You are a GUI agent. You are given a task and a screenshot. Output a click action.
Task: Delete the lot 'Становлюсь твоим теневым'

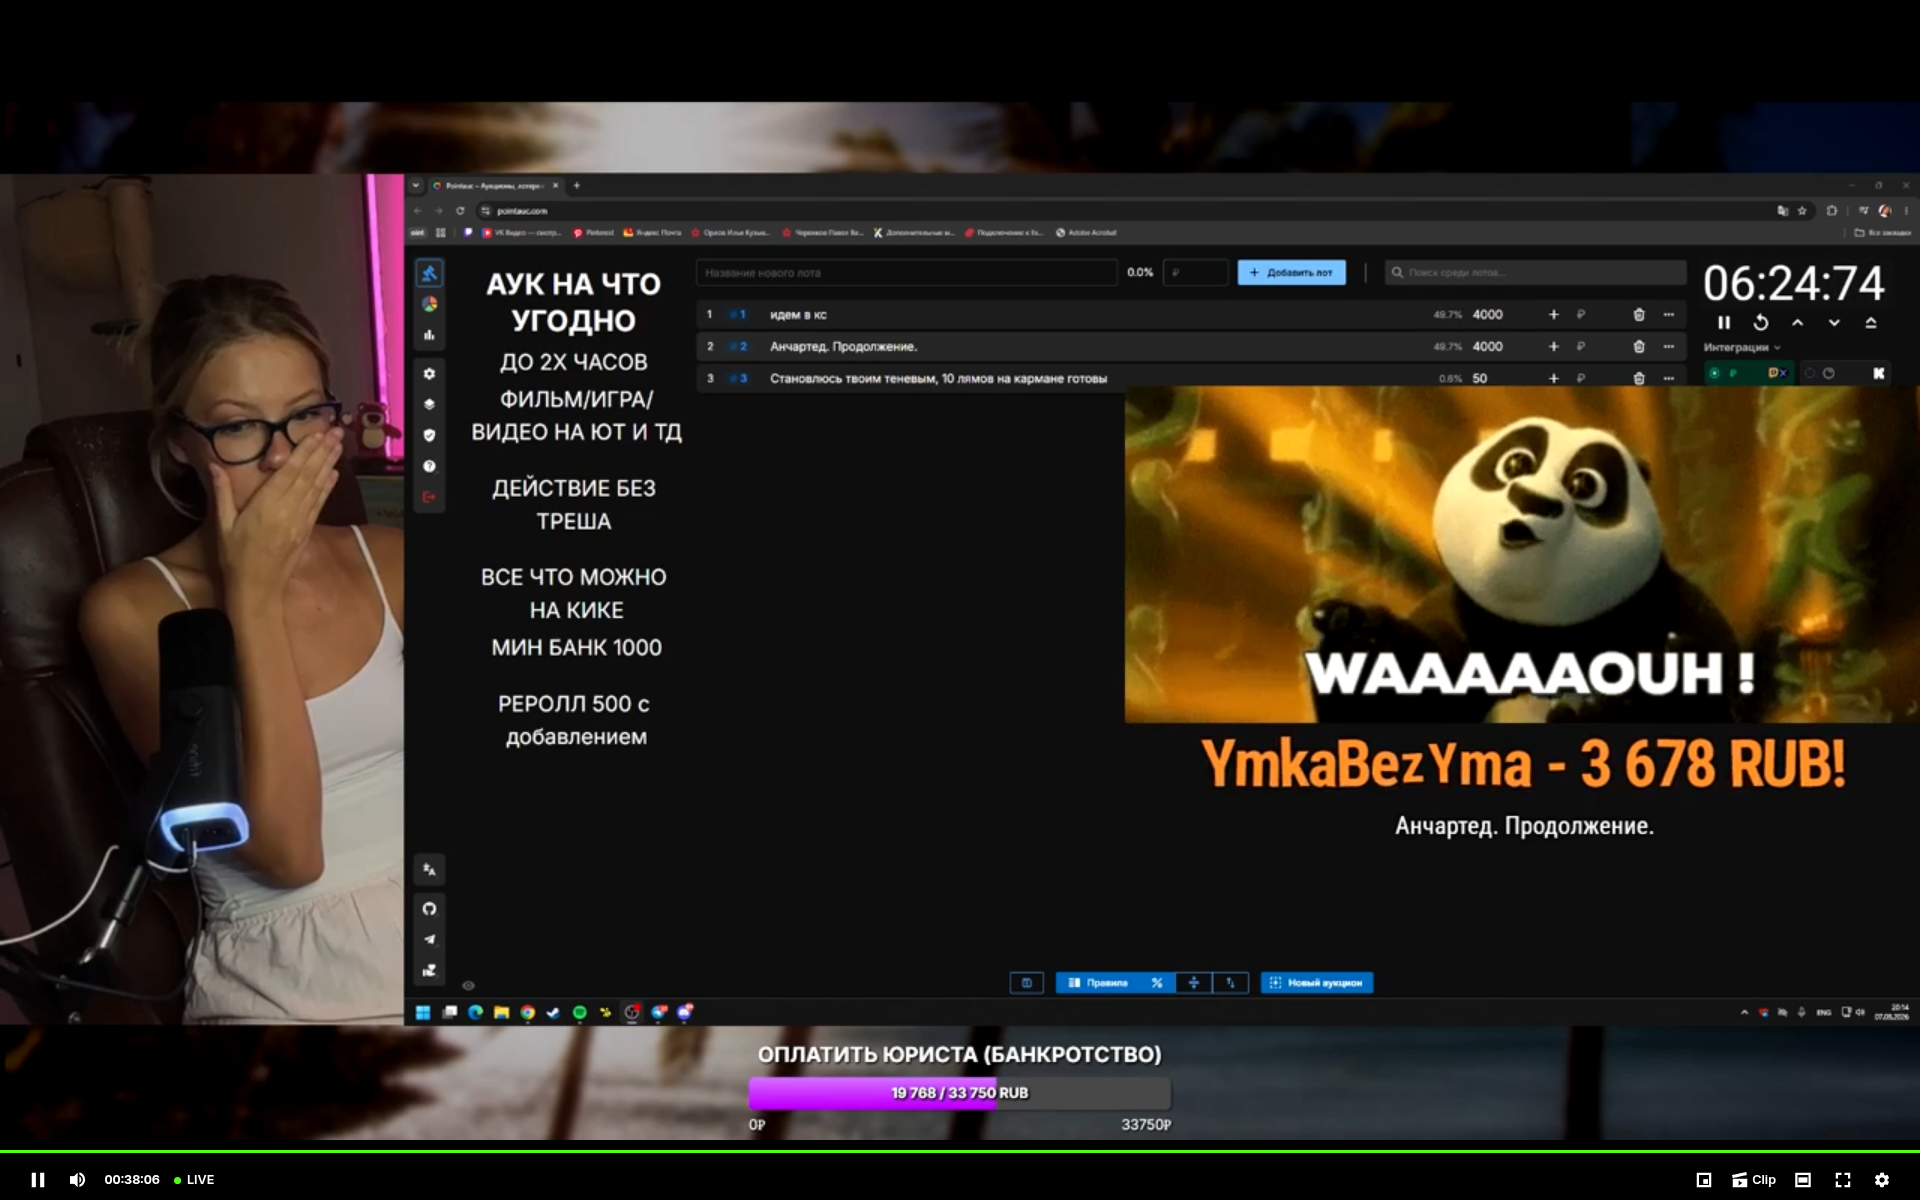point(1638,378)
